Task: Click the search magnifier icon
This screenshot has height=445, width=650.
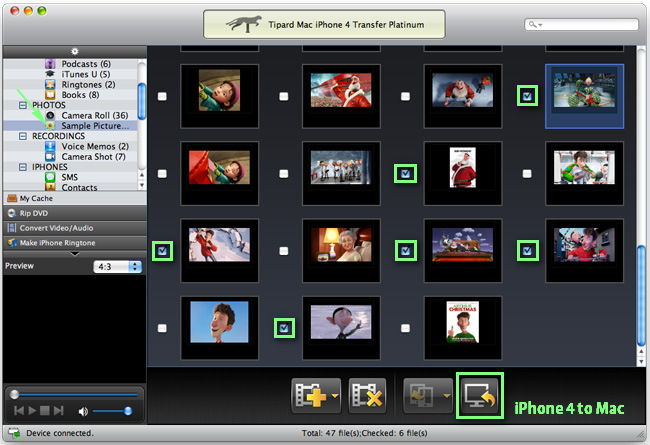Action: pyautogui.click(x=532, y=24)
